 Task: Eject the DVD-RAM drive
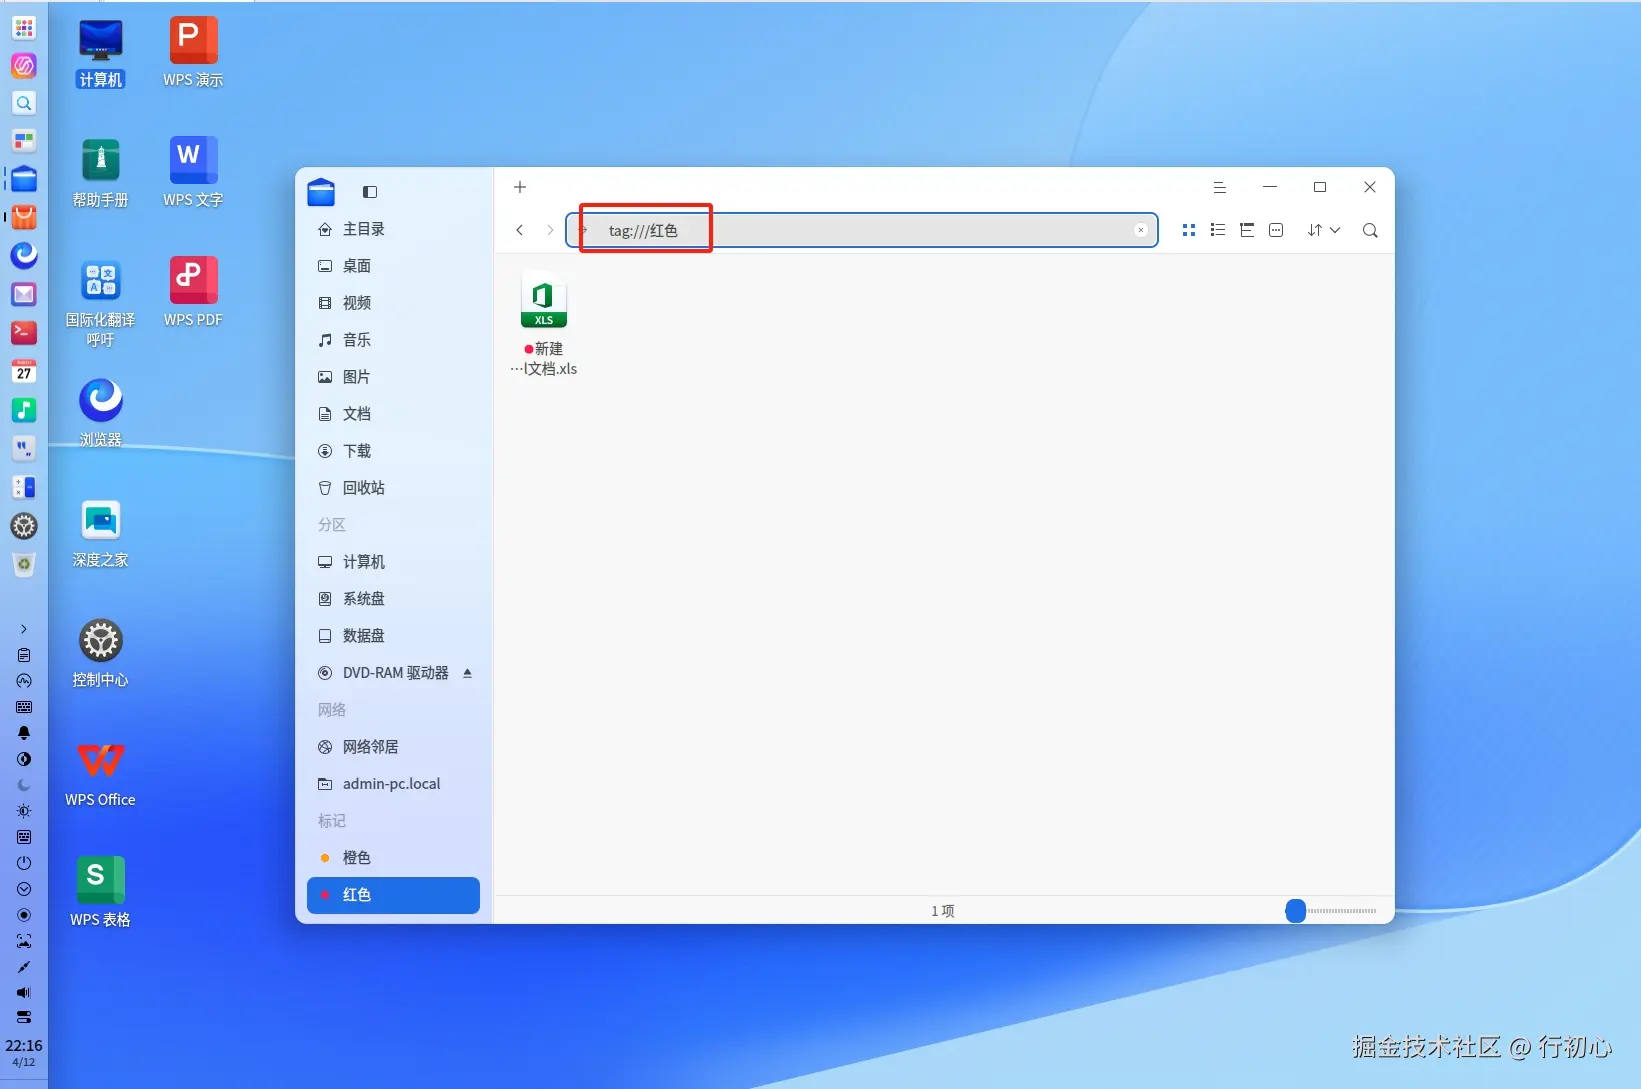[467, 673]
